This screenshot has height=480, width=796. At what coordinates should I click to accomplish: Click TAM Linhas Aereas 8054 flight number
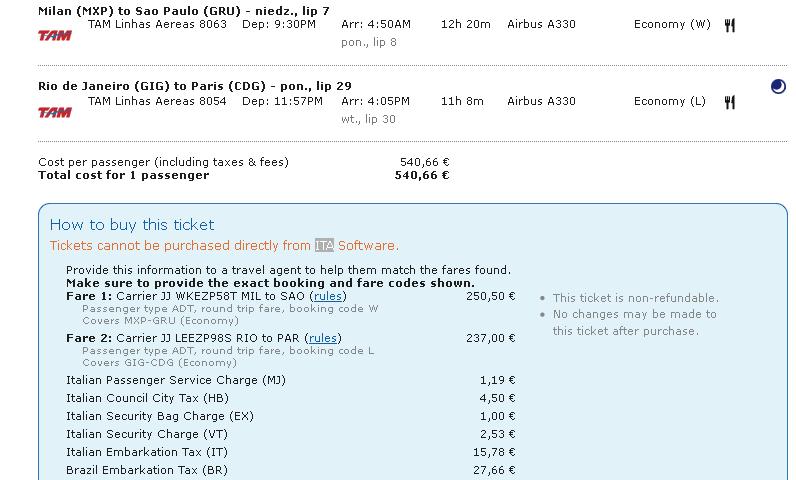pos(157,101)
